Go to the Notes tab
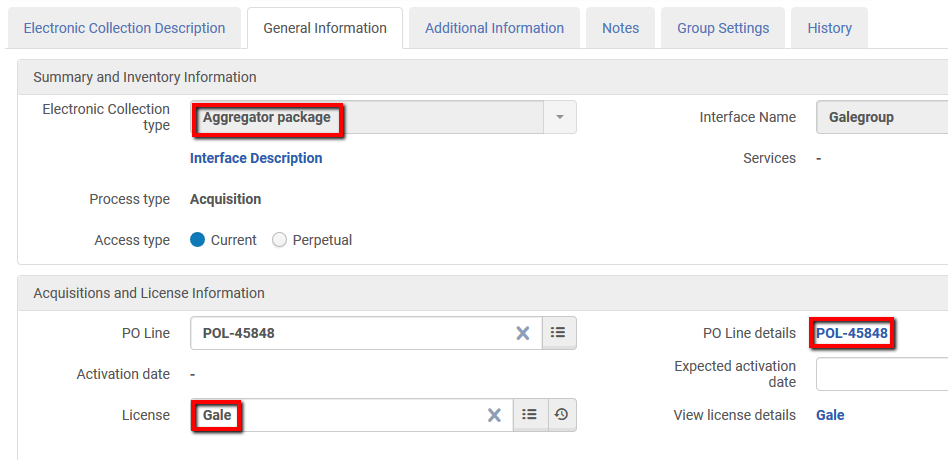 point(620,28)
